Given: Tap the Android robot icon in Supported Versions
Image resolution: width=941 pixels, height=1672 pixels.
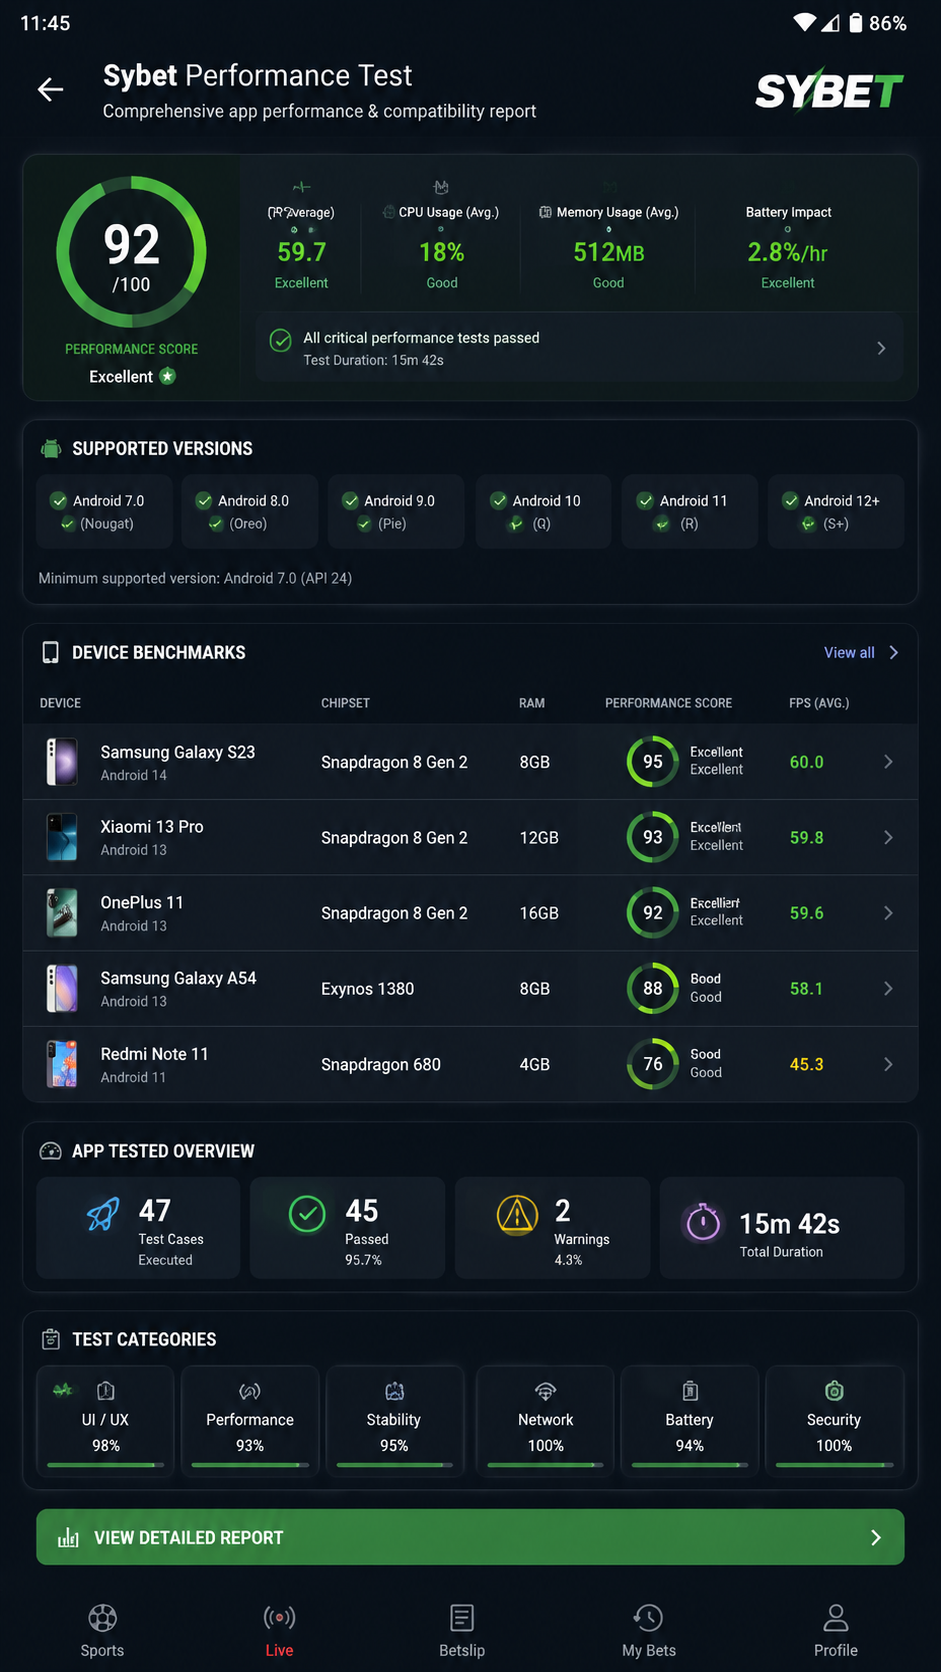Looking at the screenshot, I should point(51,449).
